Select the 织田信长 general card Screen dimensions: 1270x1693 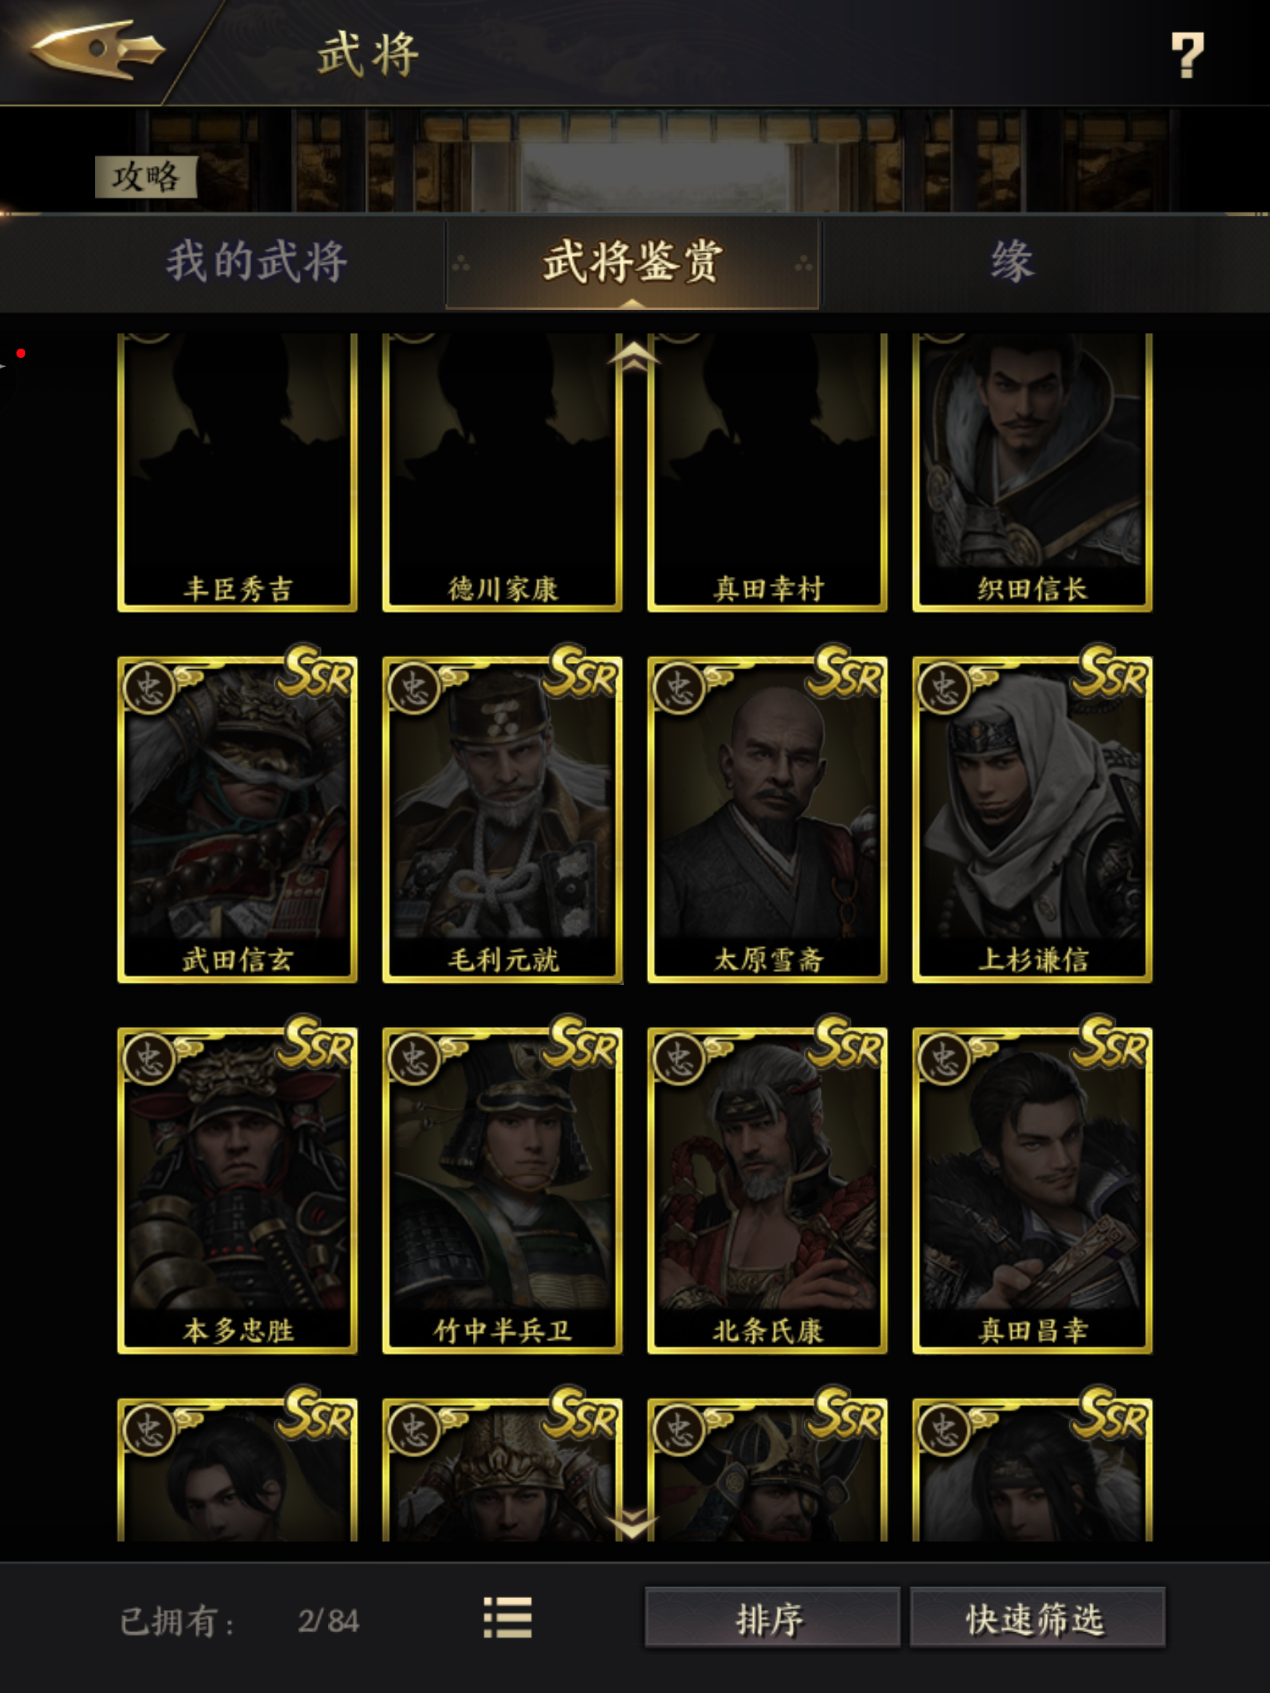pos(1032,471)
